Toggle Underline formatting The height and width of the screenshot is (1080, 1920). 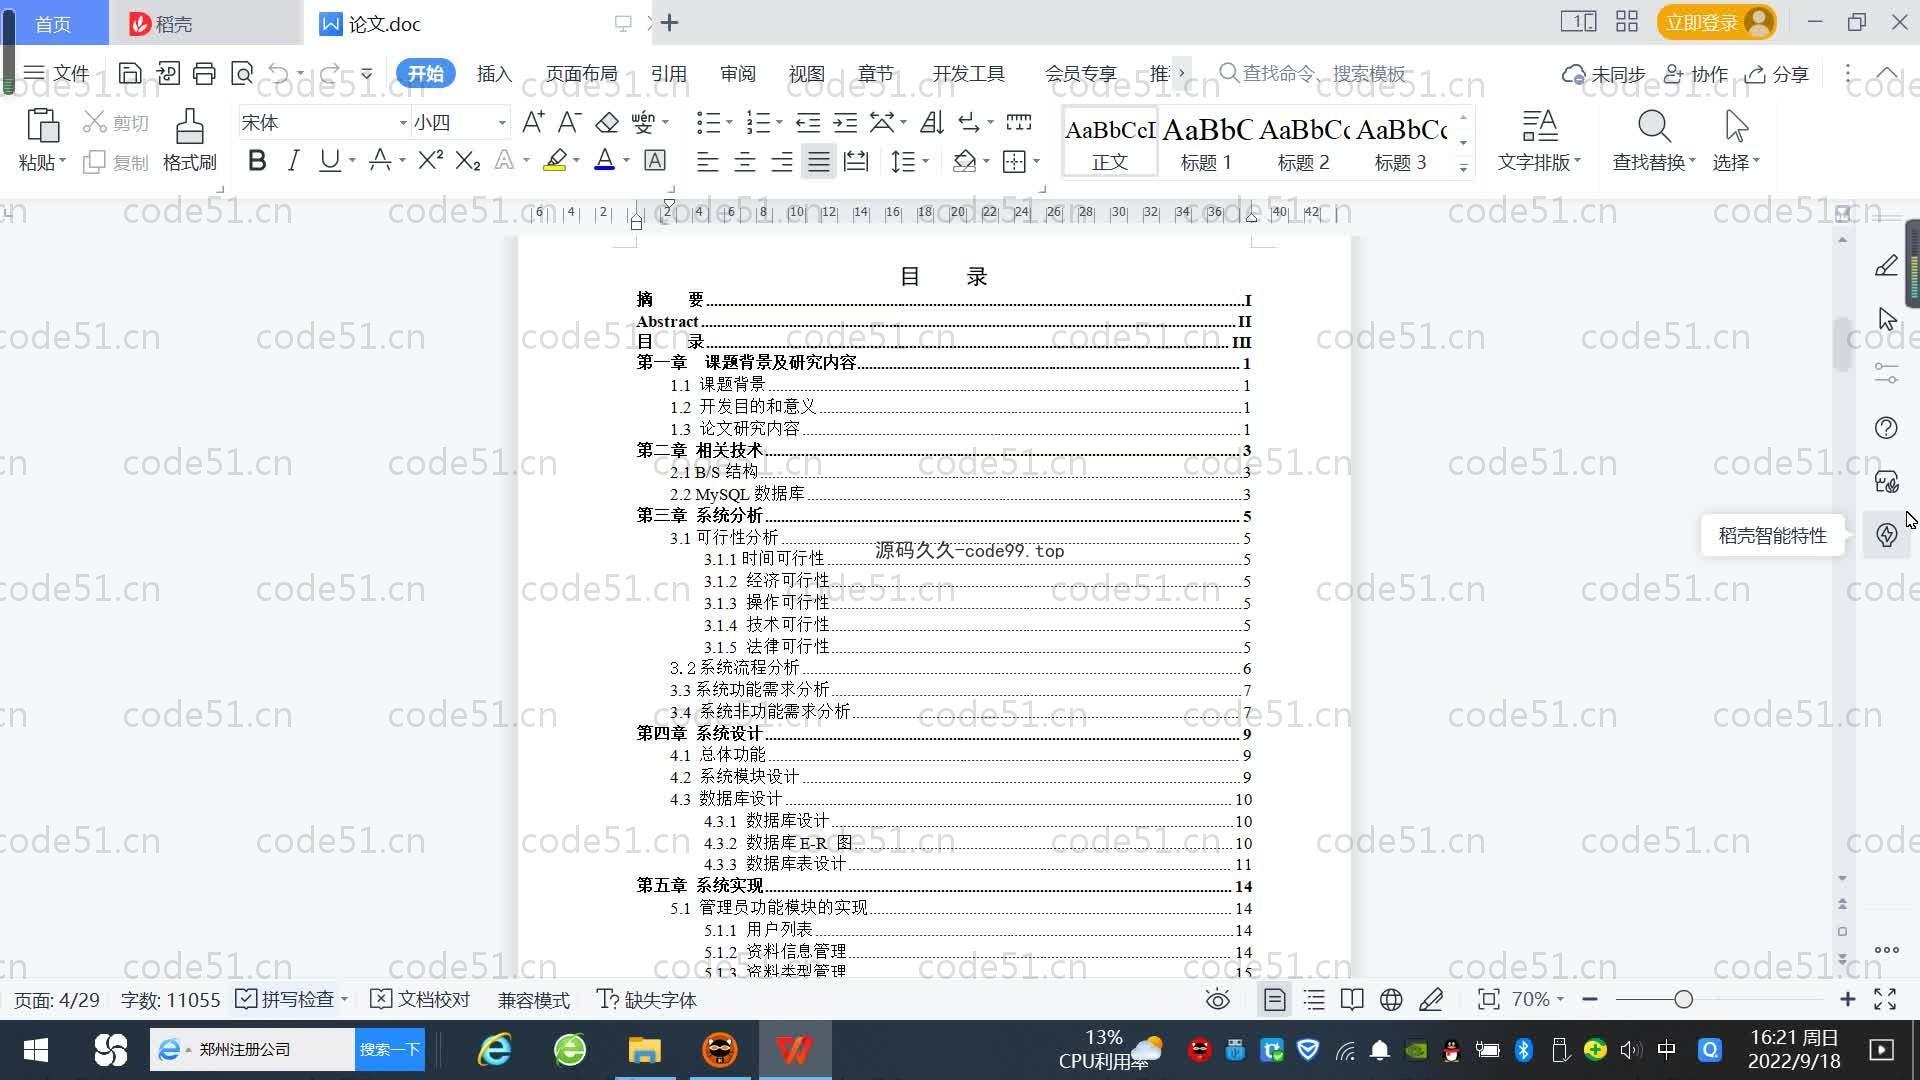[329, 160]
